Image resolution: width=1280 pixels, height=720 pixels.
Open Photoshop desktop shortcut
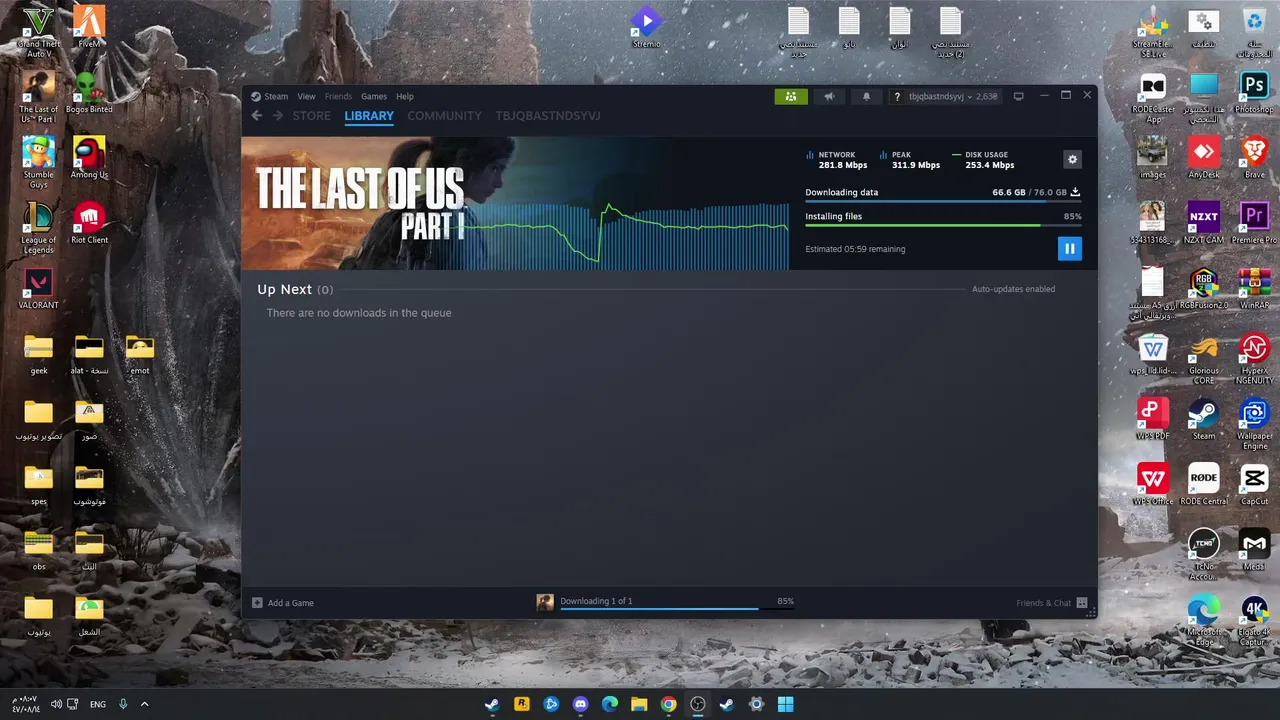point(1254,93)
